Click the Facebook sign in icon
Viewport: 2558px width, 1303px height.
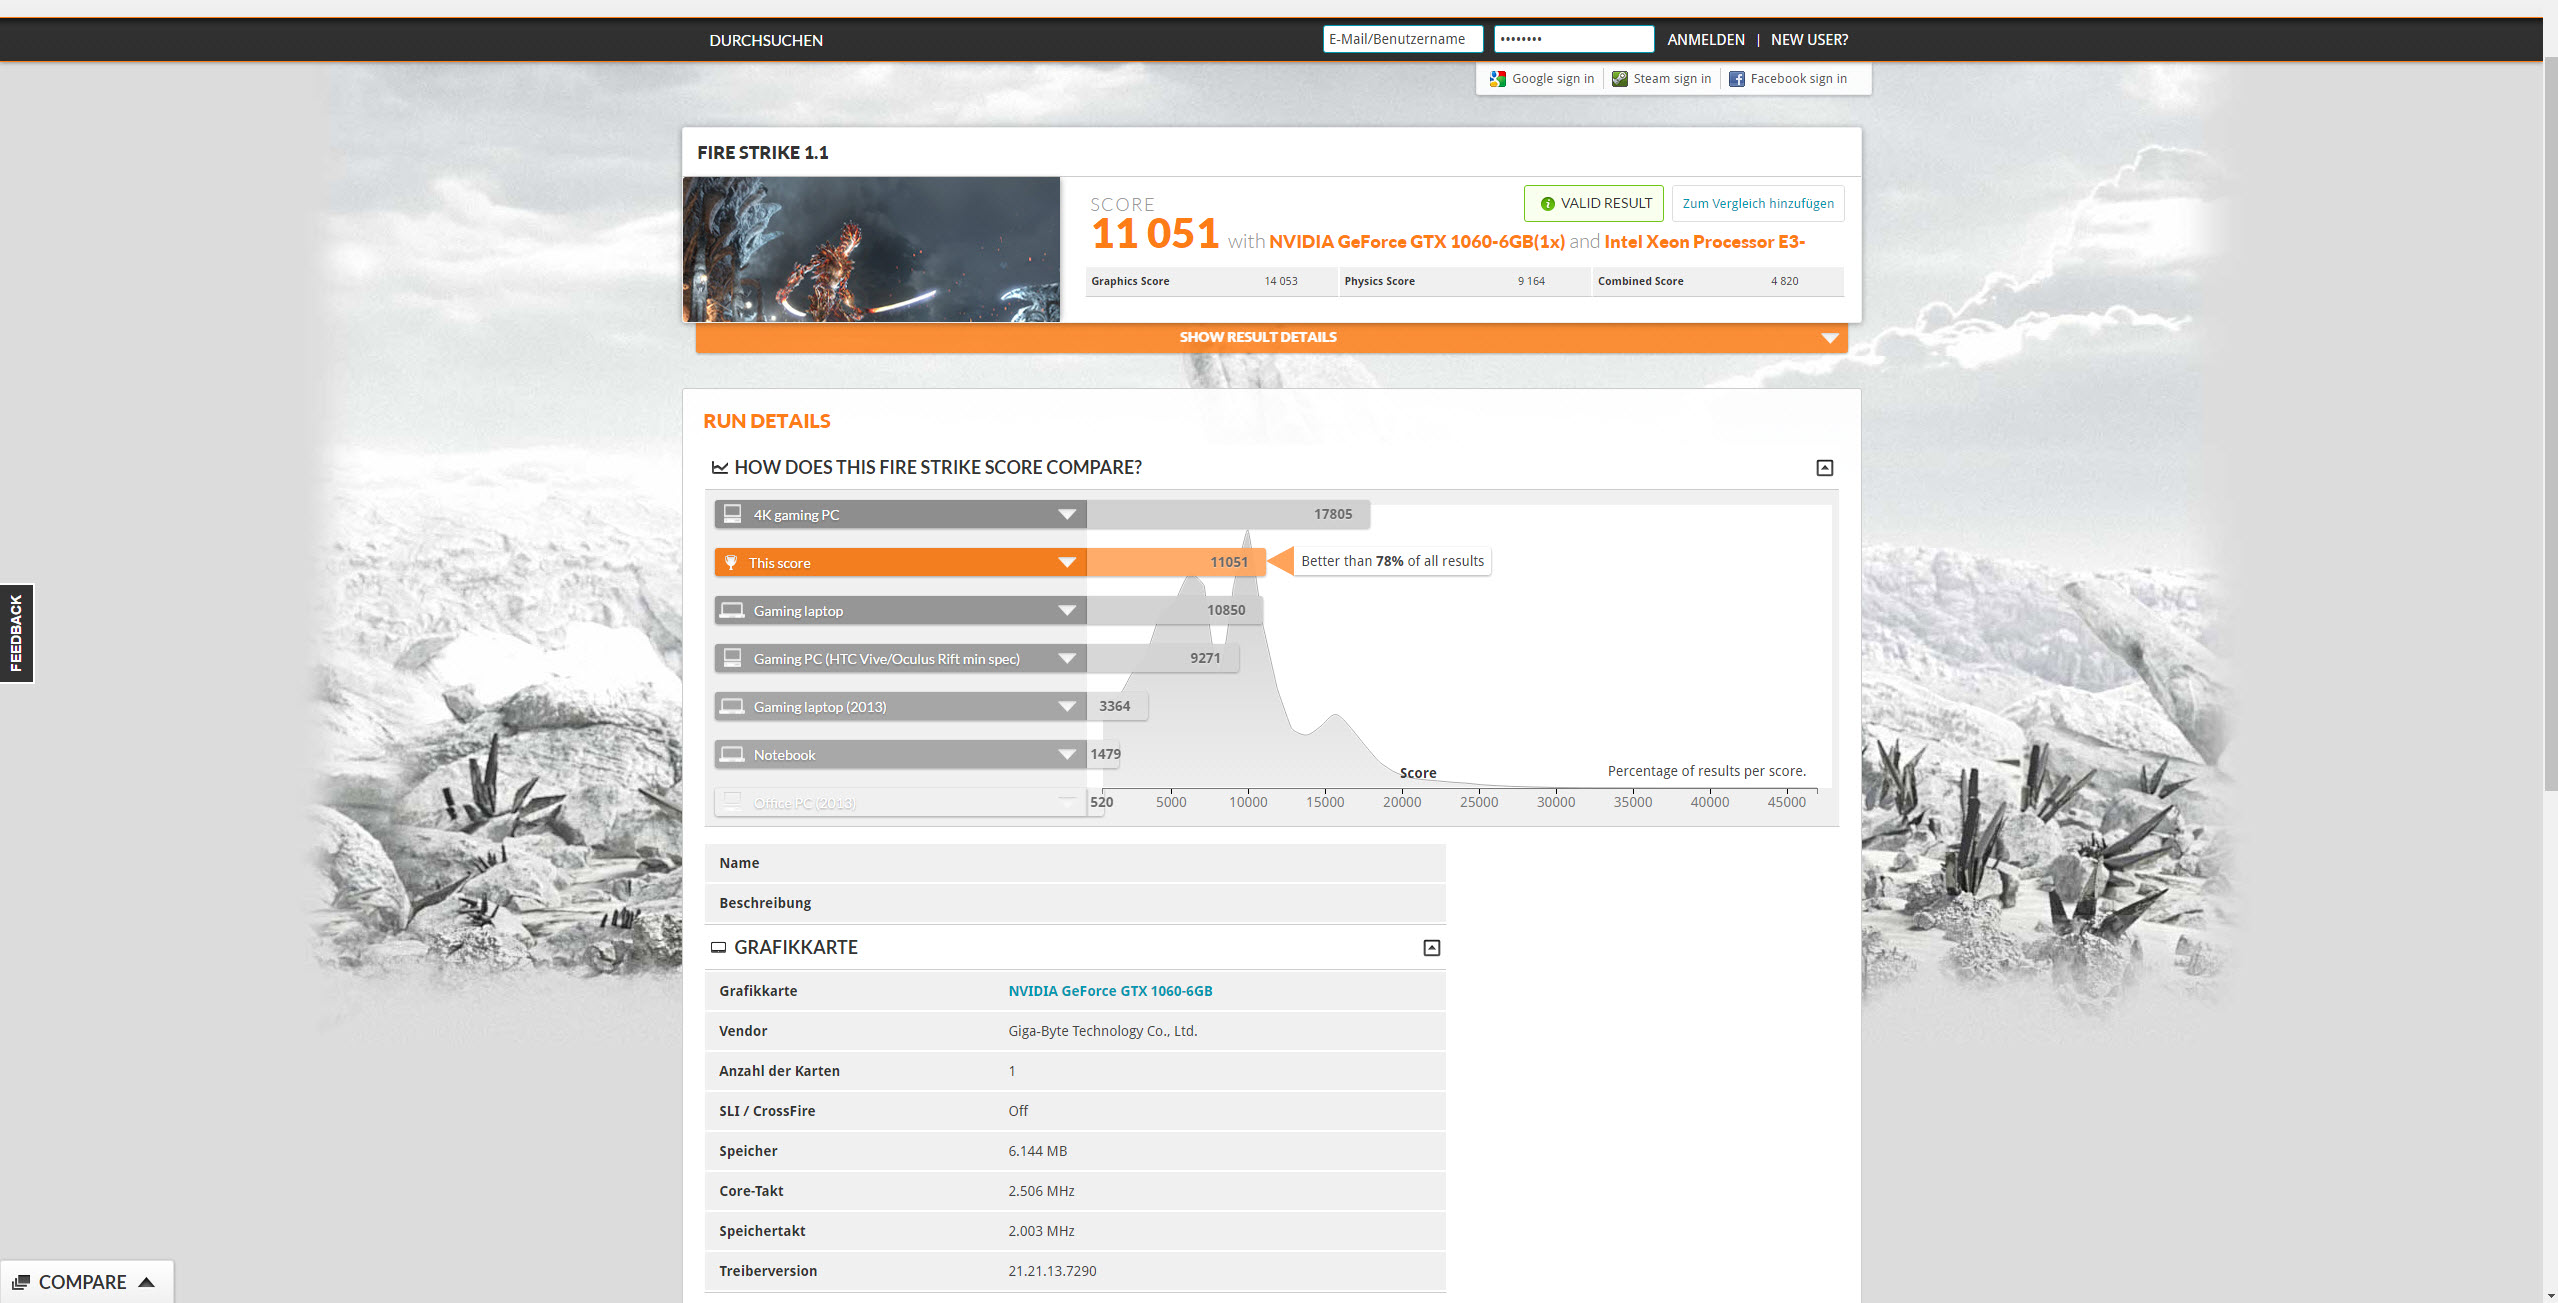coord(1737,79)
